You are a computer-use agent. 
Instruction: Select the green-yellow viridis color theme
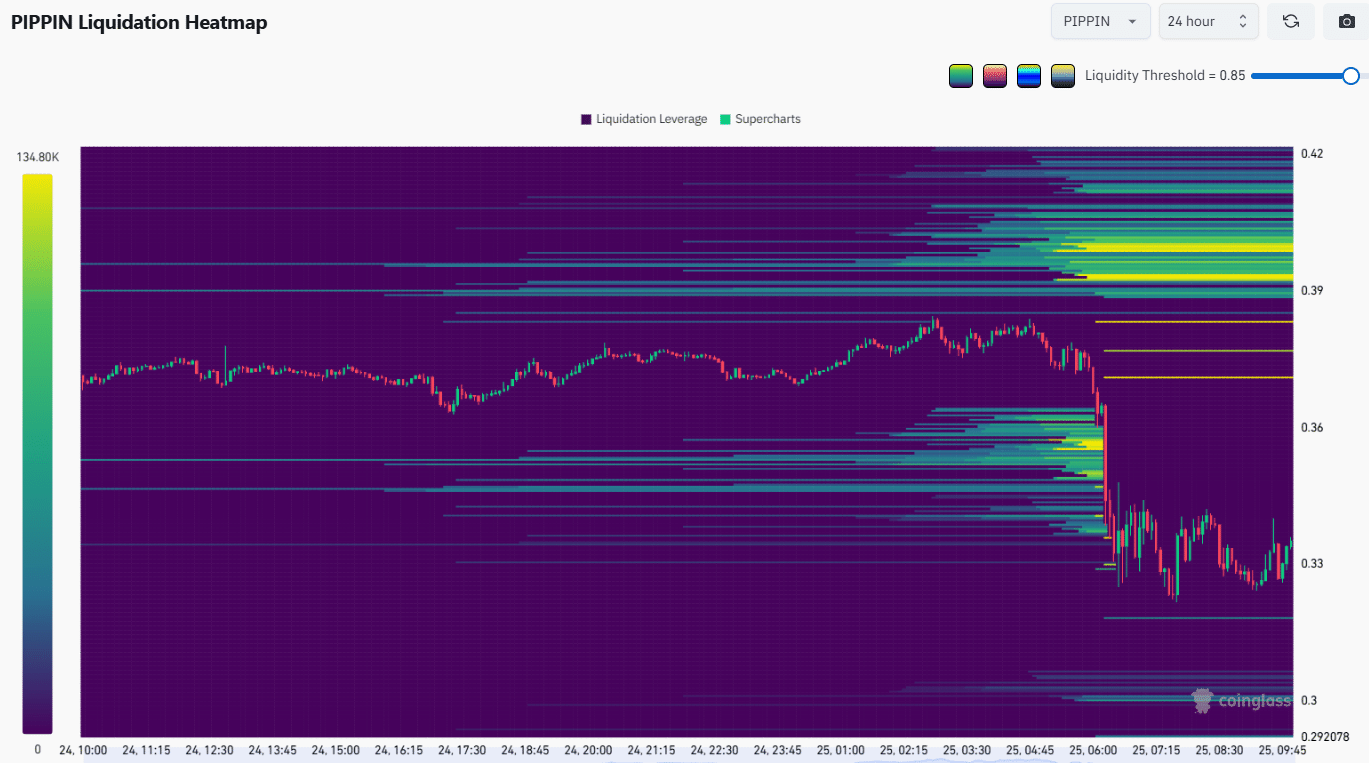[x=961, y=76]
